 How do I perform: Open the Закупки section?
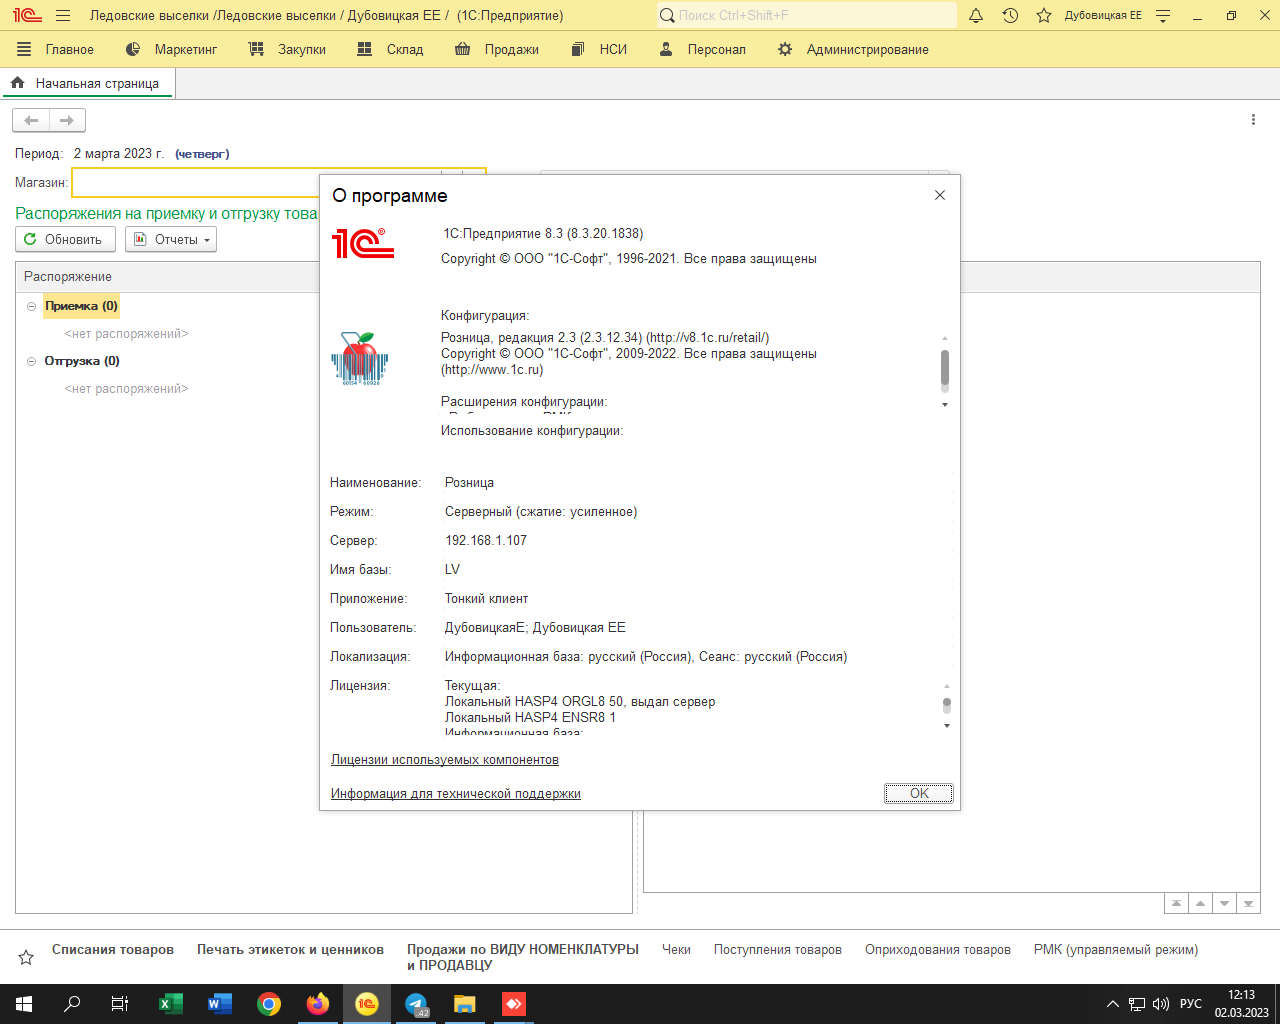(288, 49)
